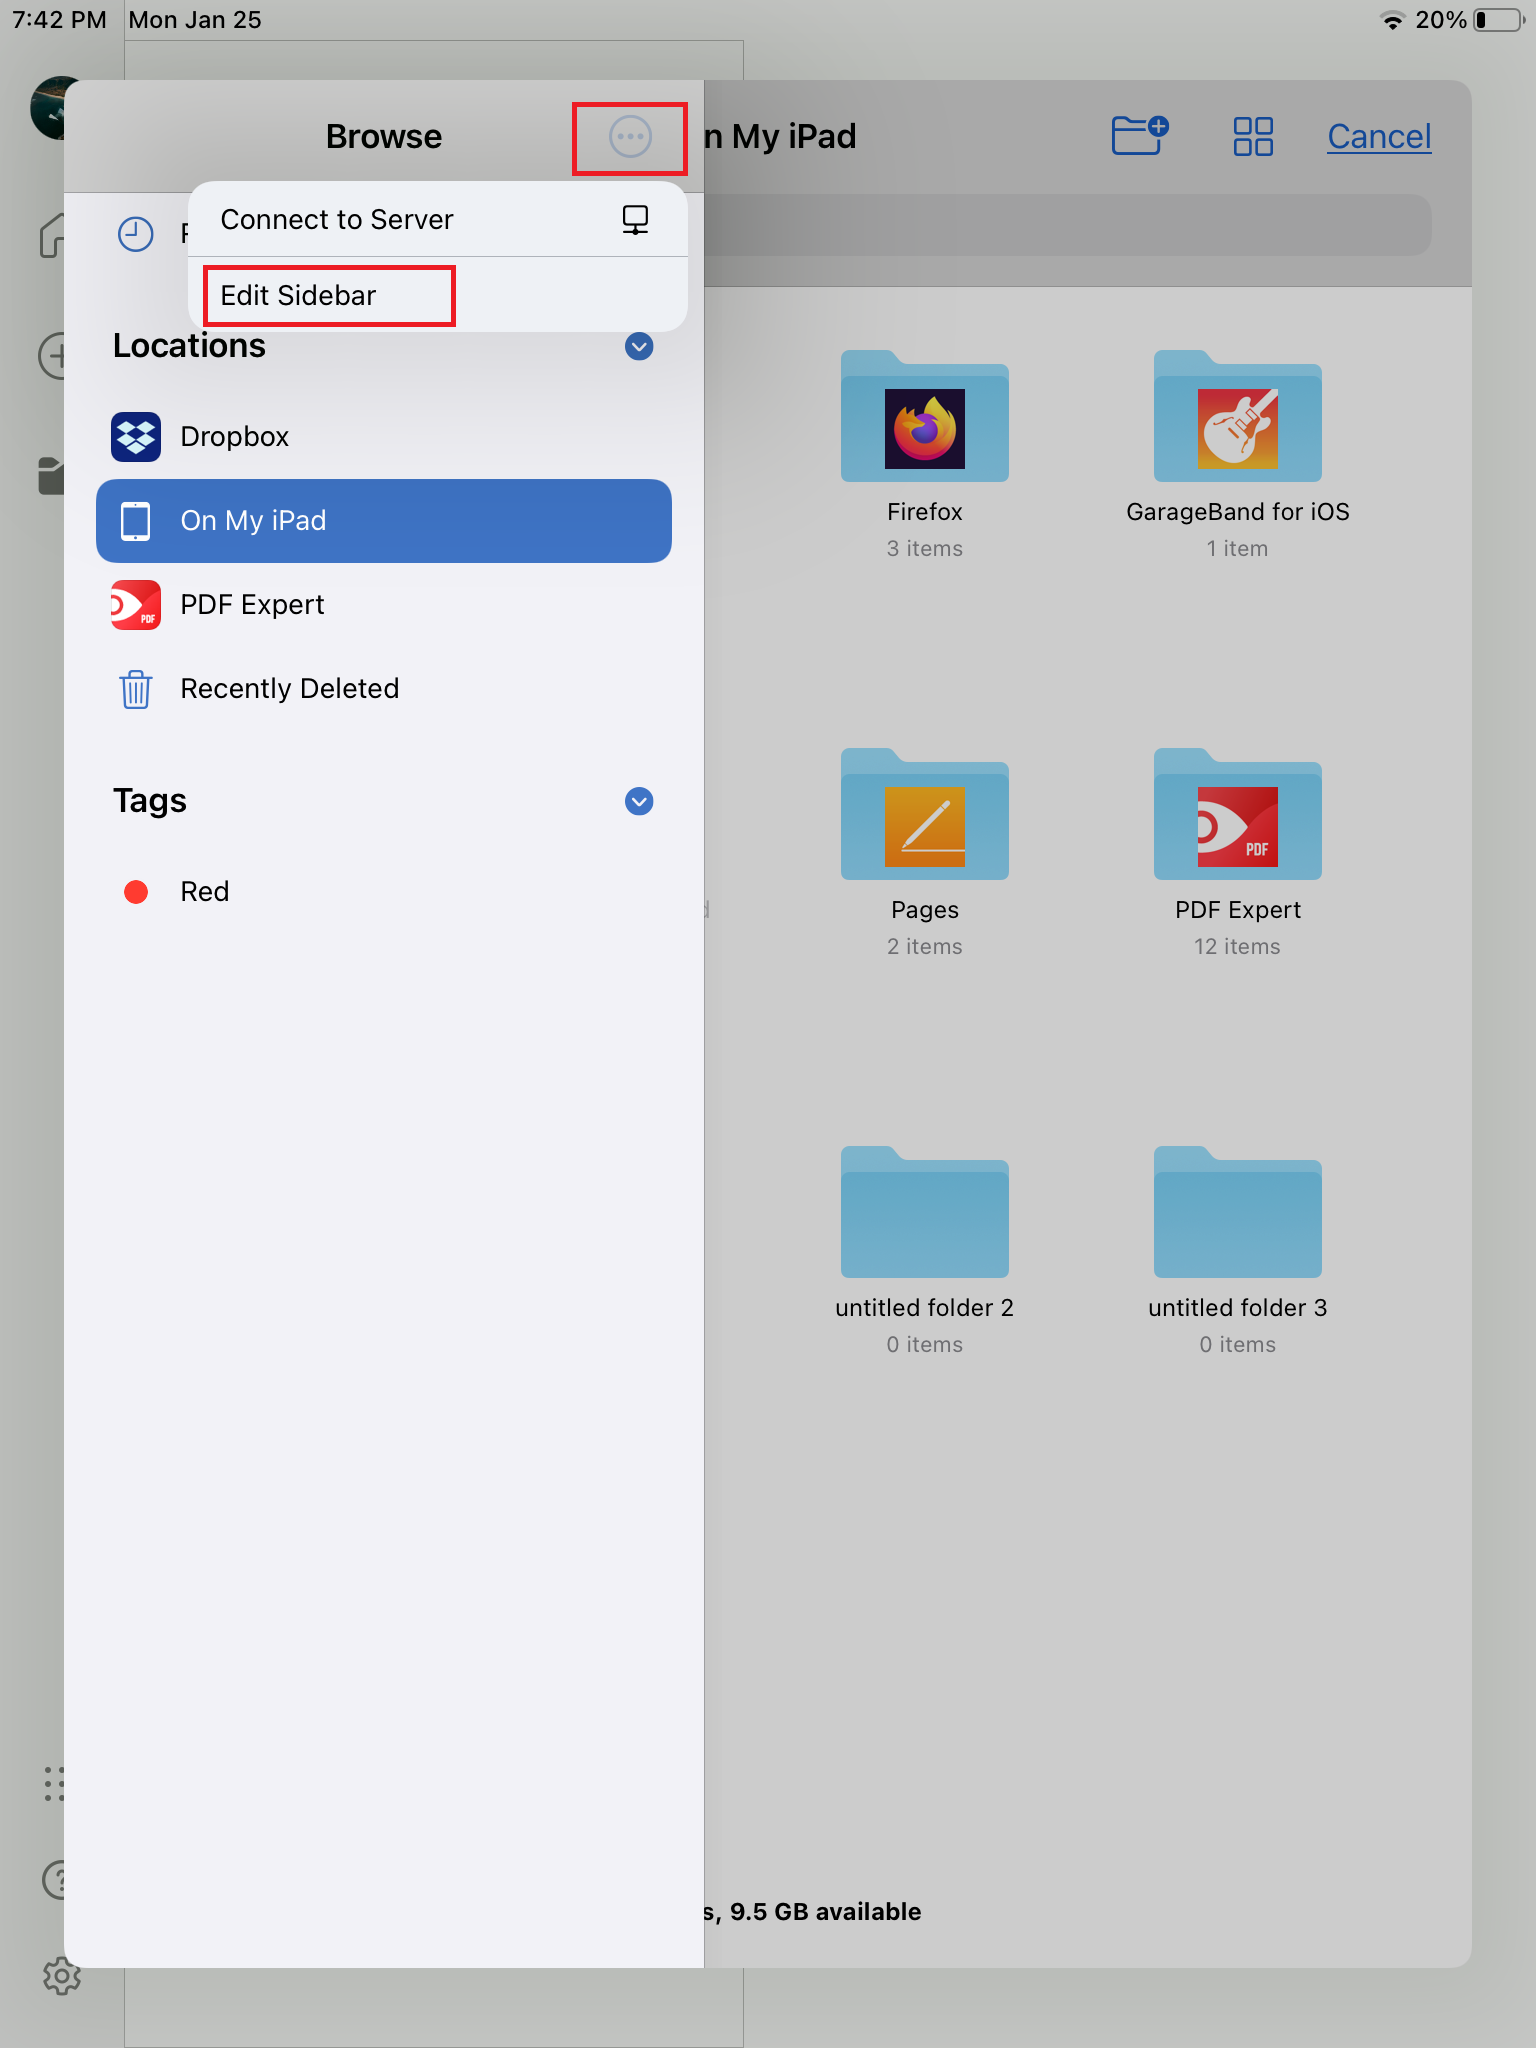Image resolution: width=1536 pixels, height=2048 pixels.
Task: Select Connect to Server menu item
Action: point(438,219)
